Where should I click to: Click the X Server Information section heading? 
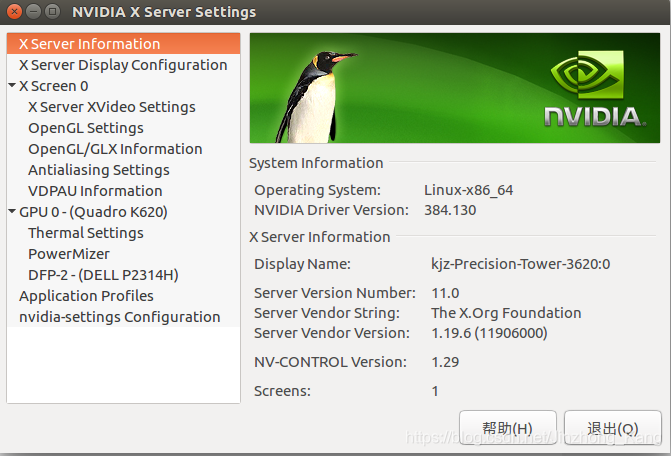[x=320, y=237]
